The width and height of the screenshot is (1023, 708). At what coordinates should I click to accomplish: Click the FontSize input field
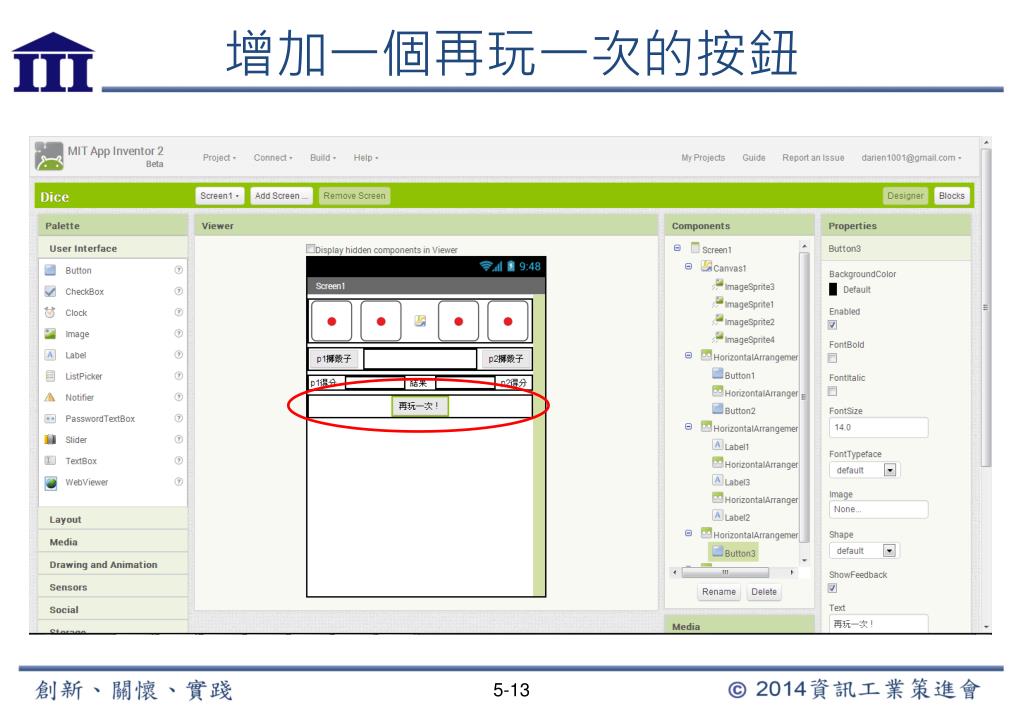coord(878,427)
